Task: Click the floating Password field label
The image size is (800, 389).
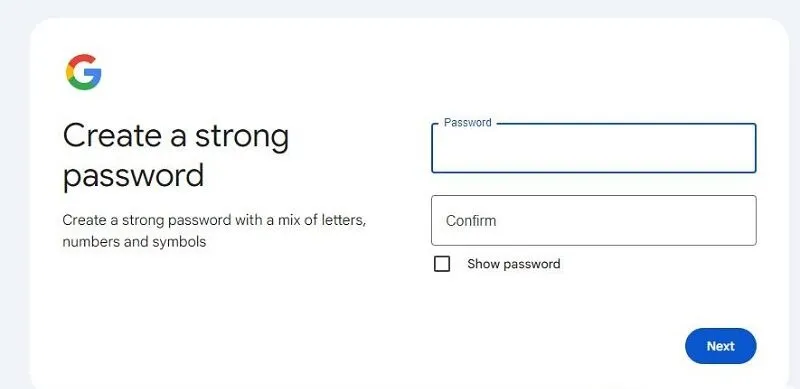Action: [467, 123]
